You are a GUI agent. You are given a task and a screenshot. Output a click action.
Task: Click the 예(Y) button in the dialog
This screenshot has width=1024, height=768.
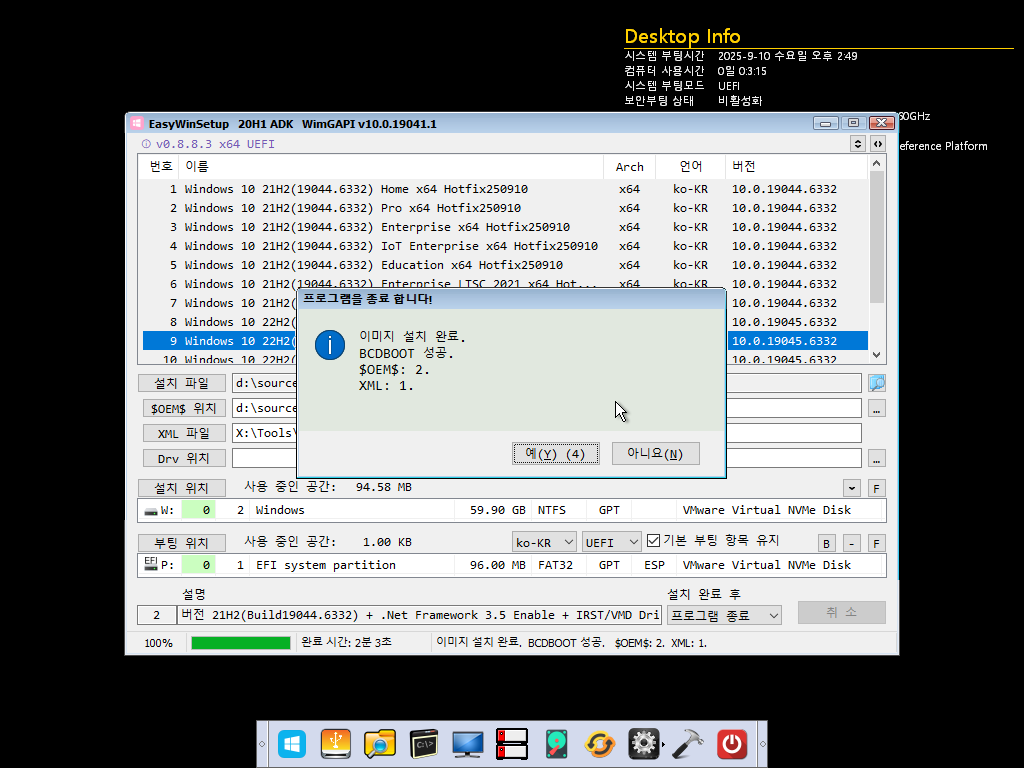[x=556, y=454]
